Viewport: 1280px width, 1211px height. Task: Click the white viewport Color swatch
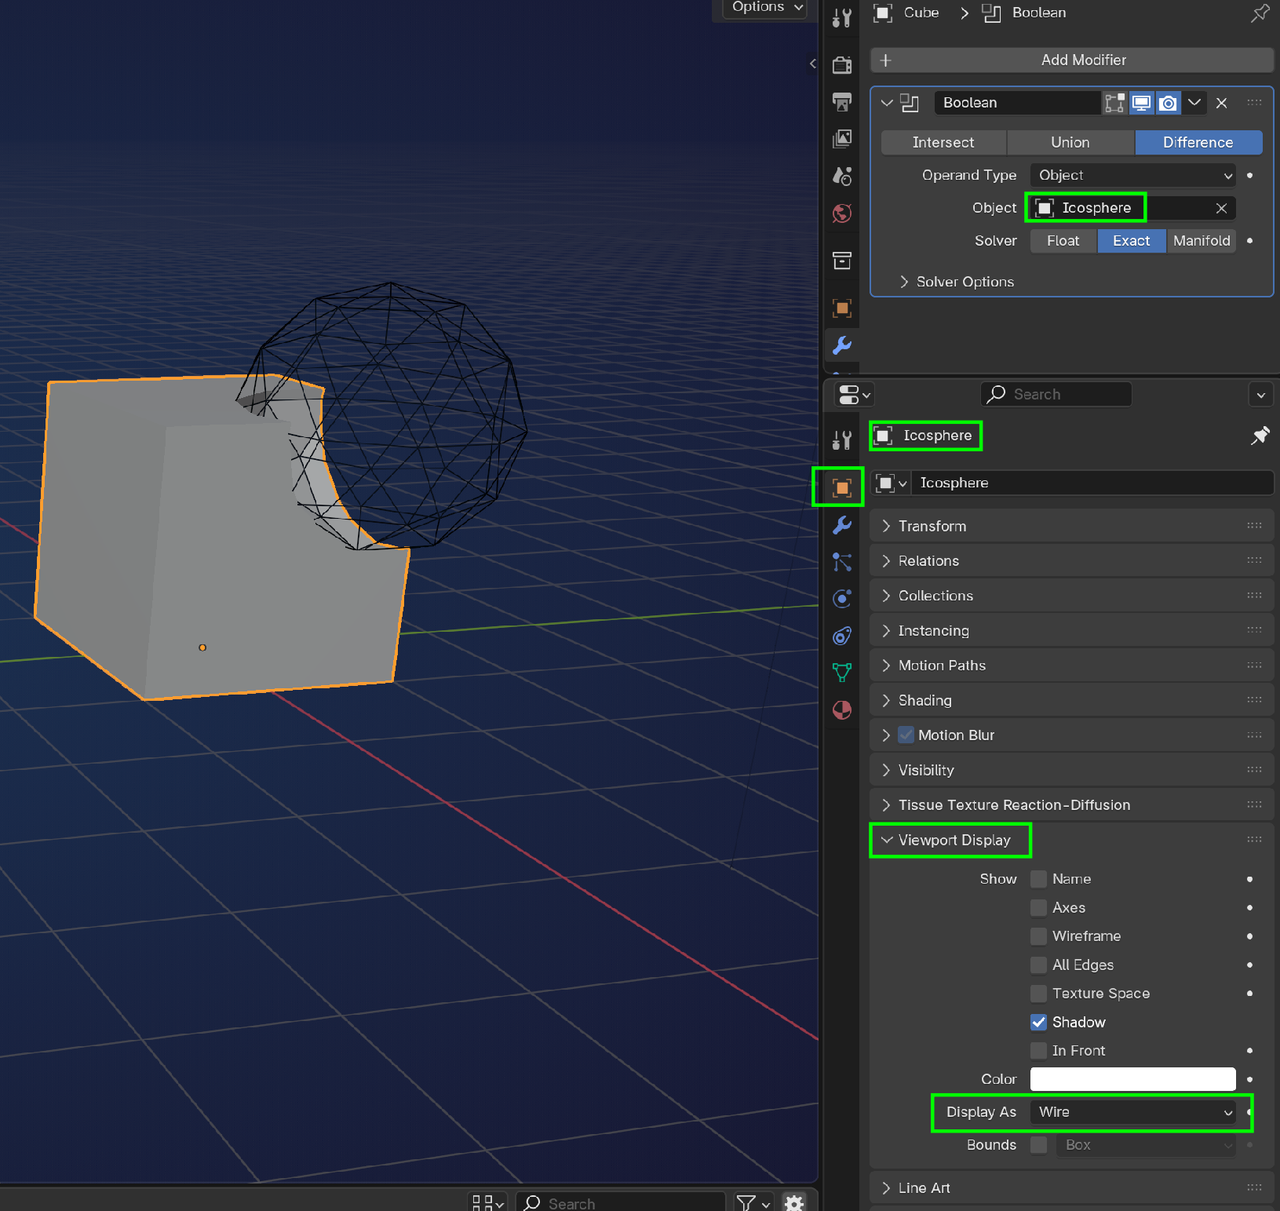point(1133,1079)
